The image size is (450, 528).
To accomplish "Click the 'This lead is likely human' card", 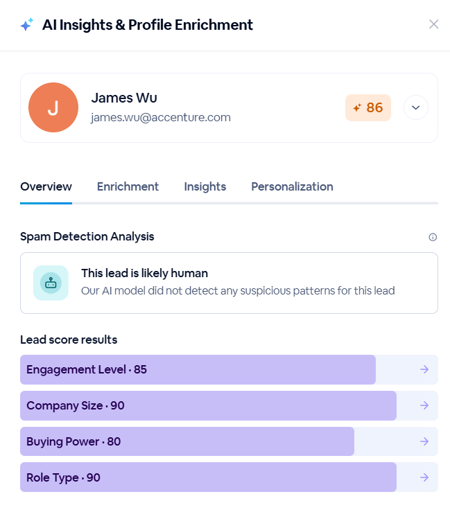I will [x=229, y=283].
